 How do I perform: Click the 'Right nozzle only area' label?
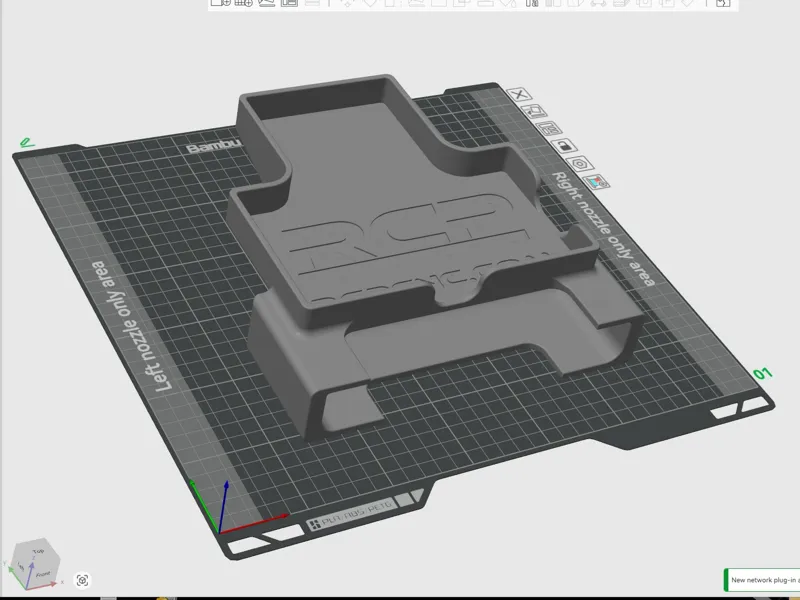(604, 229)
